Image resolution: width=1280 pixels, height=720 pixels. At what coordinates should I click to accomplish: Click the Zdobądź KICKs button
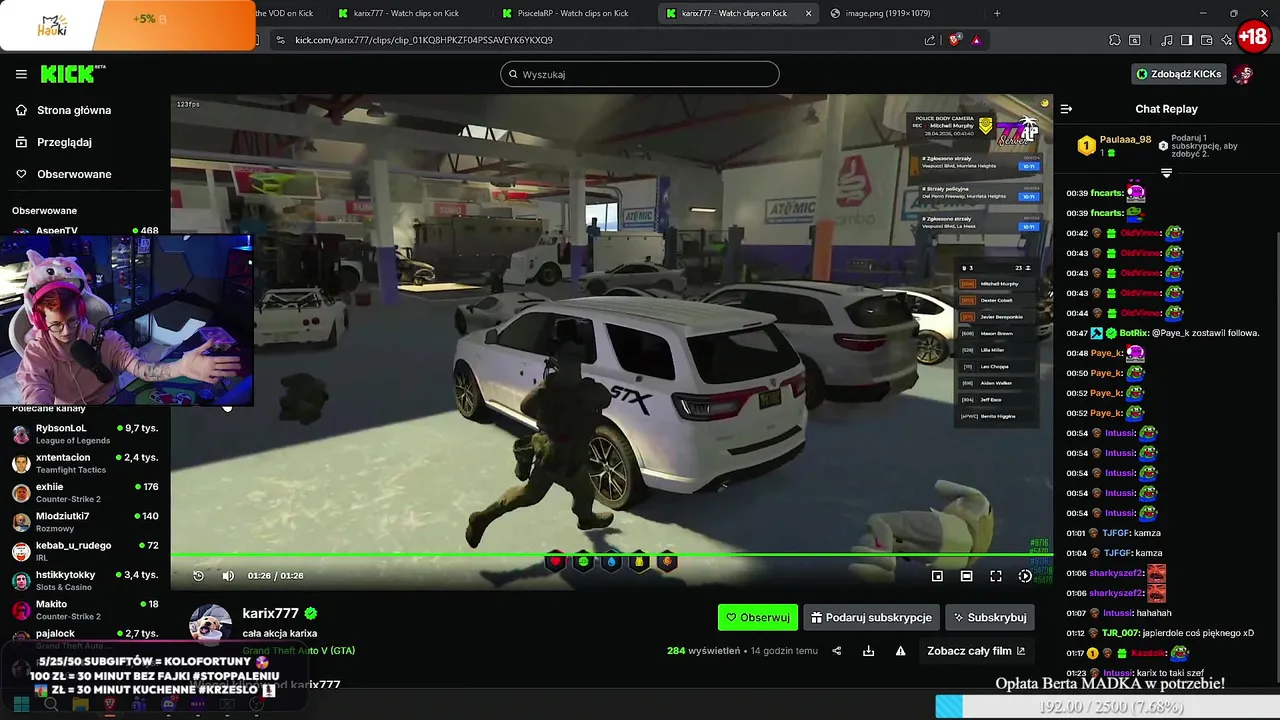[1179, 74]
